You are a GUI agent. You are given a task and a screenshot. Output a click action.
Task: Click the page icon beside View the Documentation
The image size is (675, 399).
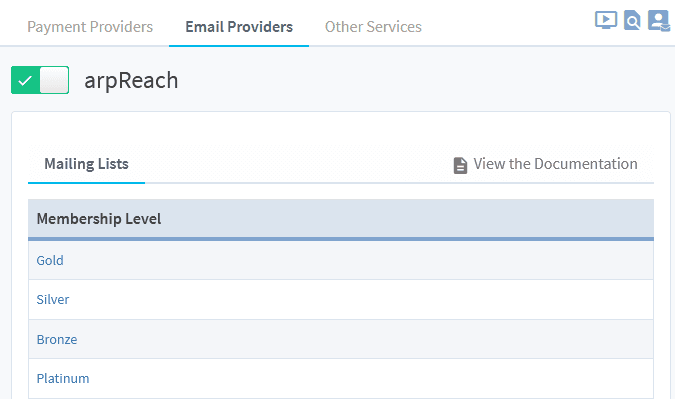(460, 165)
